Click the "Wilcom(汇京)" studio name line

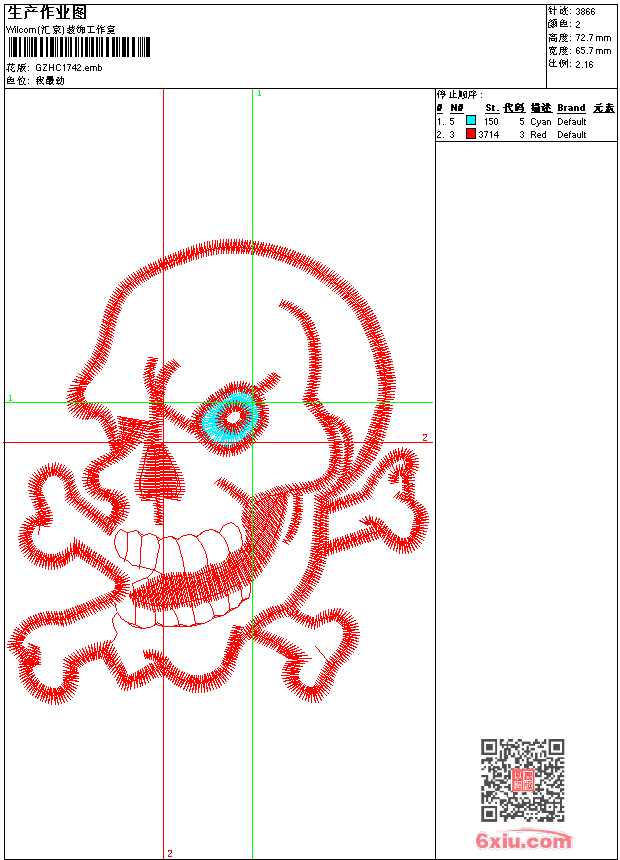61,30
